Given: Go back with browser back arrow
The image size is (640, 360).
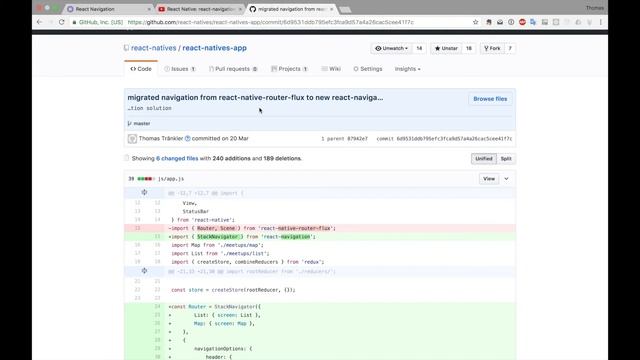Looking at the screenshot, I should (40, 22).
